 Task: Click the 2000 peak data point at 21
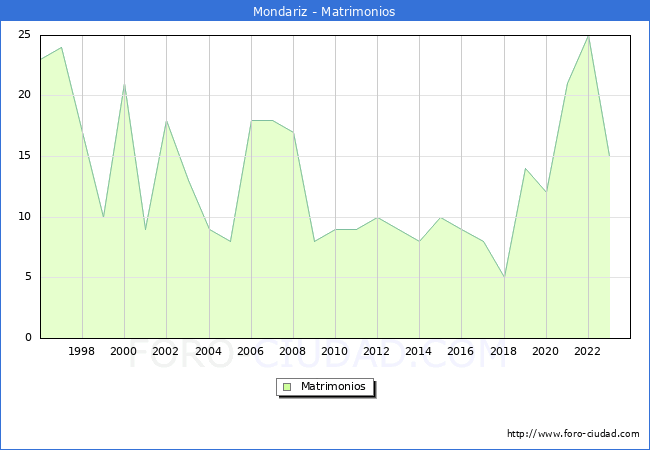point(124,85)
